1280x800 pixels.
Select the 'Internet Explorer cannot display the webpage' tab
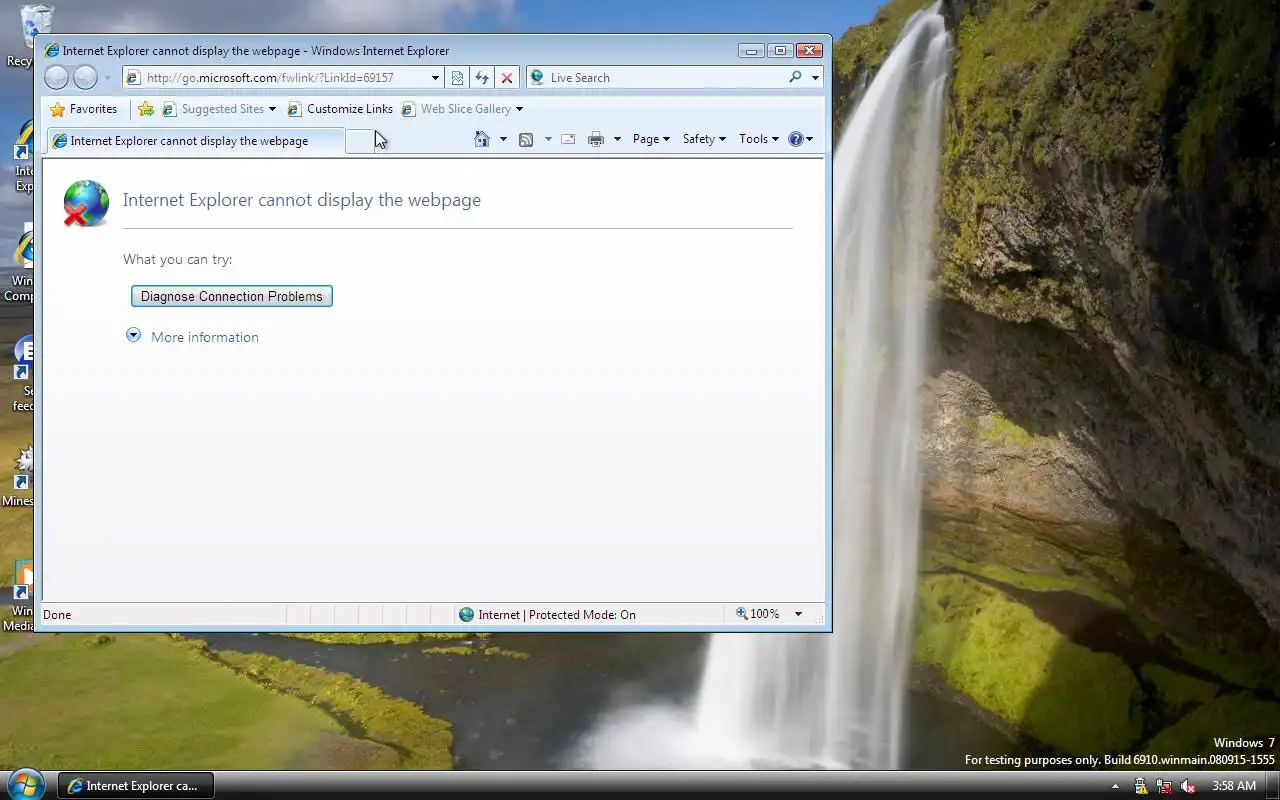195,141
